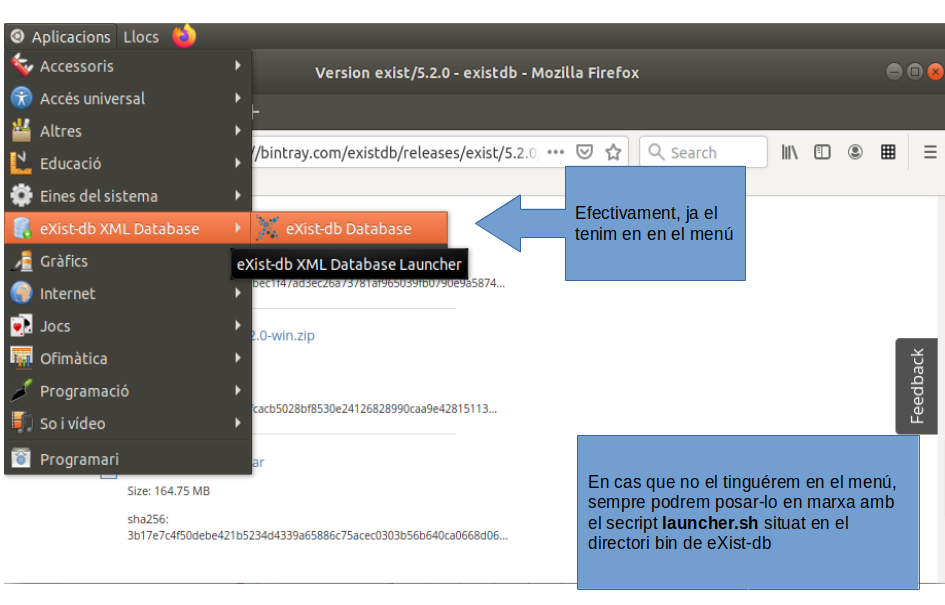The width and height of the screenshot is (945, 605).
Task: Open the Programació menu category
Action: point(128,391)
